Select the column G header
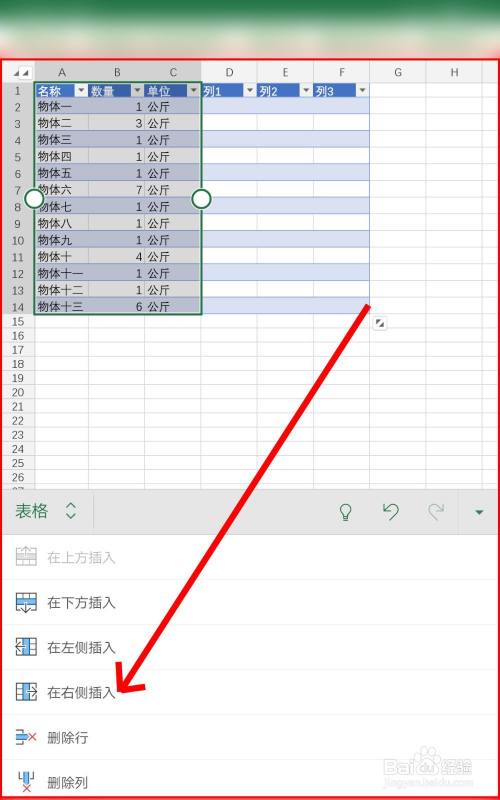 coord(398,72)
